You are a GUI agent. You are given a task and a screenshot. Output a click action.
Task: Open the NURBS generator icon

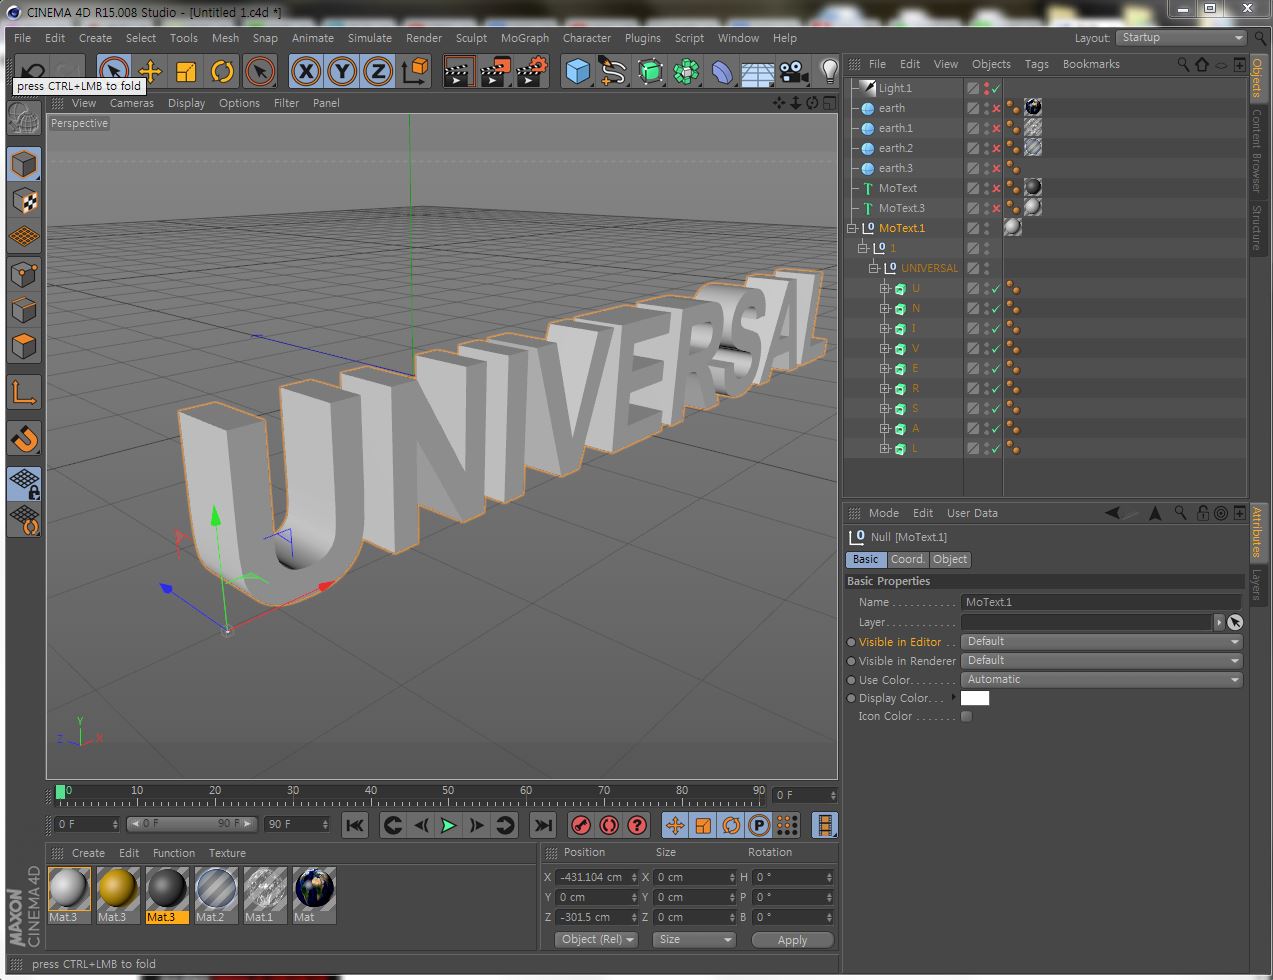point(650,71)
